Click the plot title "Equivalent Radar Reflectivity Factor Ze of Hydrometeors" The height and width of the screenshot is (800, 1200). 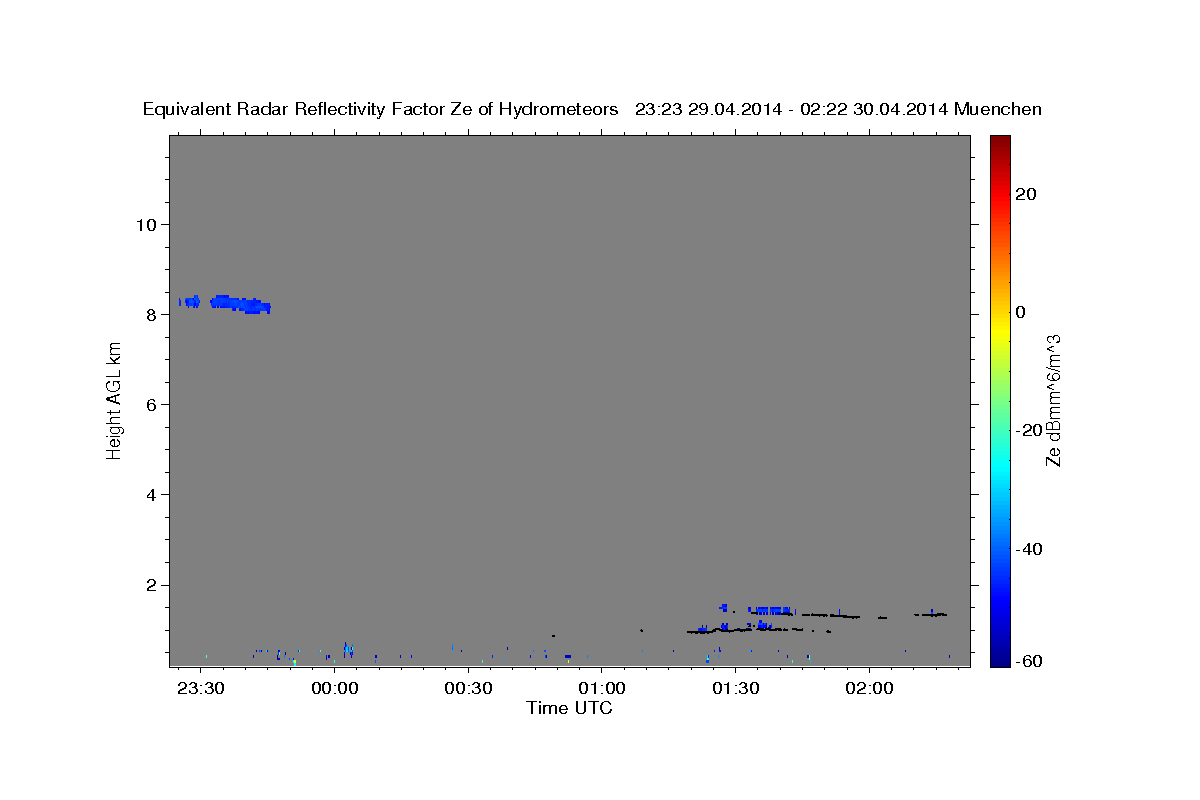[381, 110]
